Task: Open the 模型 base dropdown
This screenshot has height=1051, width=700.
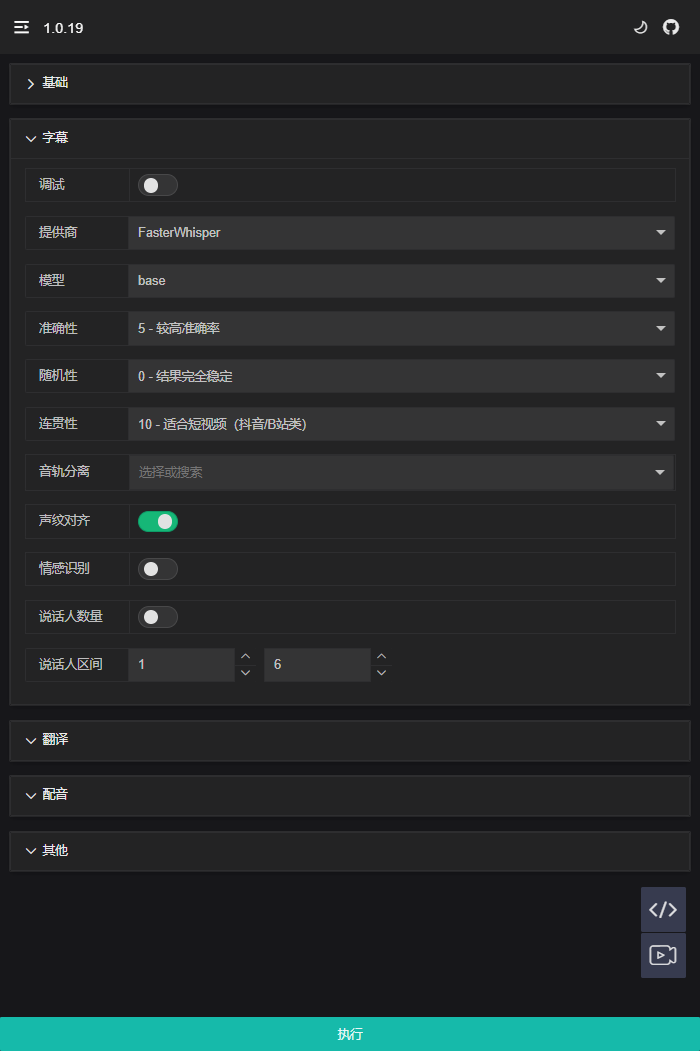Action: (x=401, y=281)
